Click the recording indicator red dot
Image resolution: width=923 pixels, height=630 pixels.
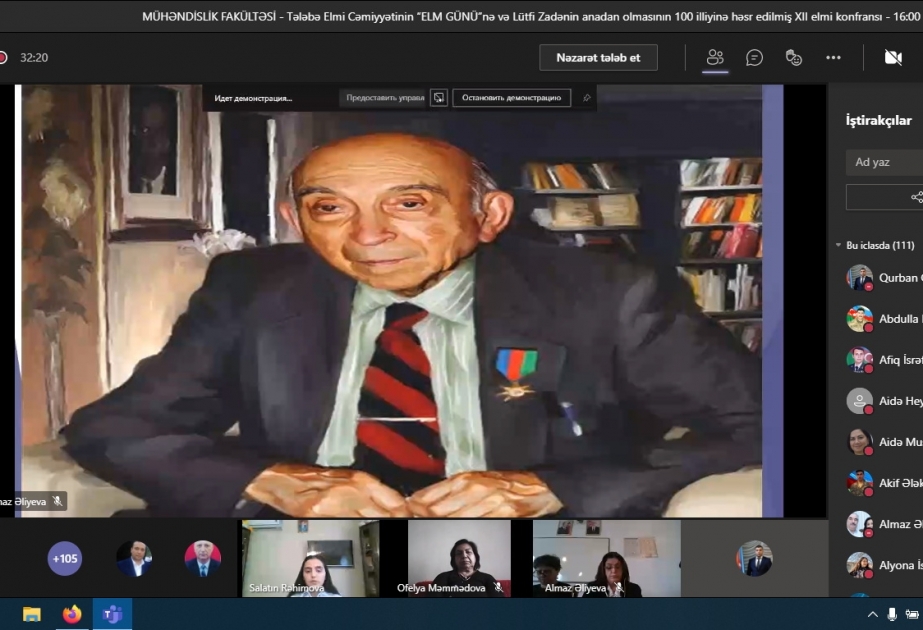tap(2, 58)
